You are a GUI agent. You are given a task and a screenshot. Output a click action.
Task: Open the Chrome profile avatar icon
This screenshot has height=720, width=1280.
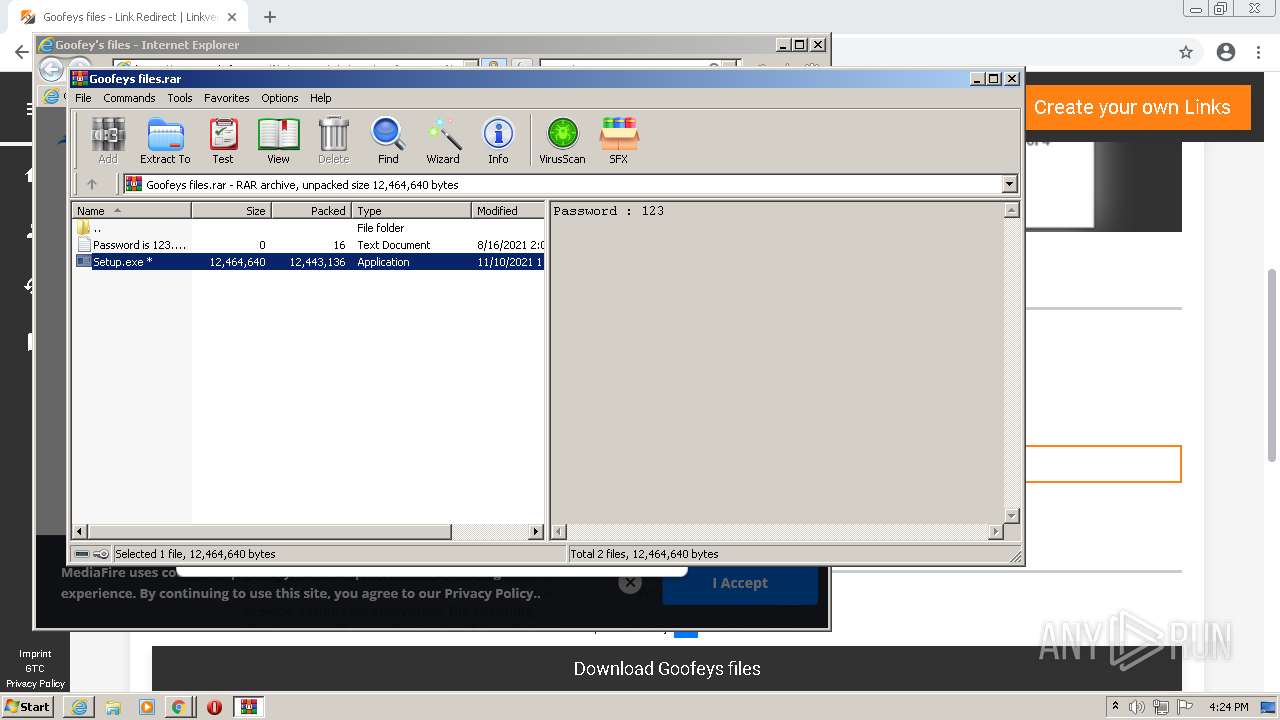[1226, 52]
